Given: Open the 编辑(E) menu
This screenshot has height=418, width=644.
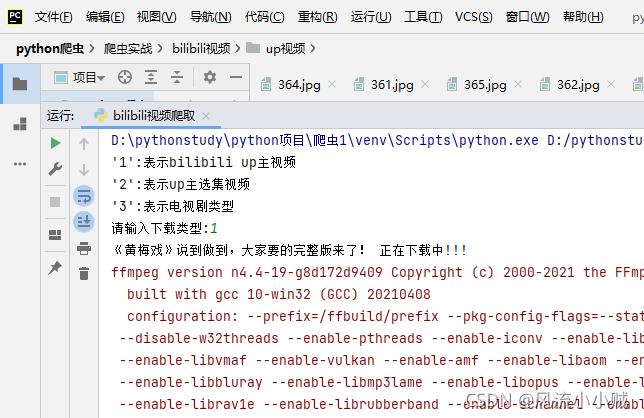Looking at the screenshot, I should pyautogui.click(x=105, y=17).
